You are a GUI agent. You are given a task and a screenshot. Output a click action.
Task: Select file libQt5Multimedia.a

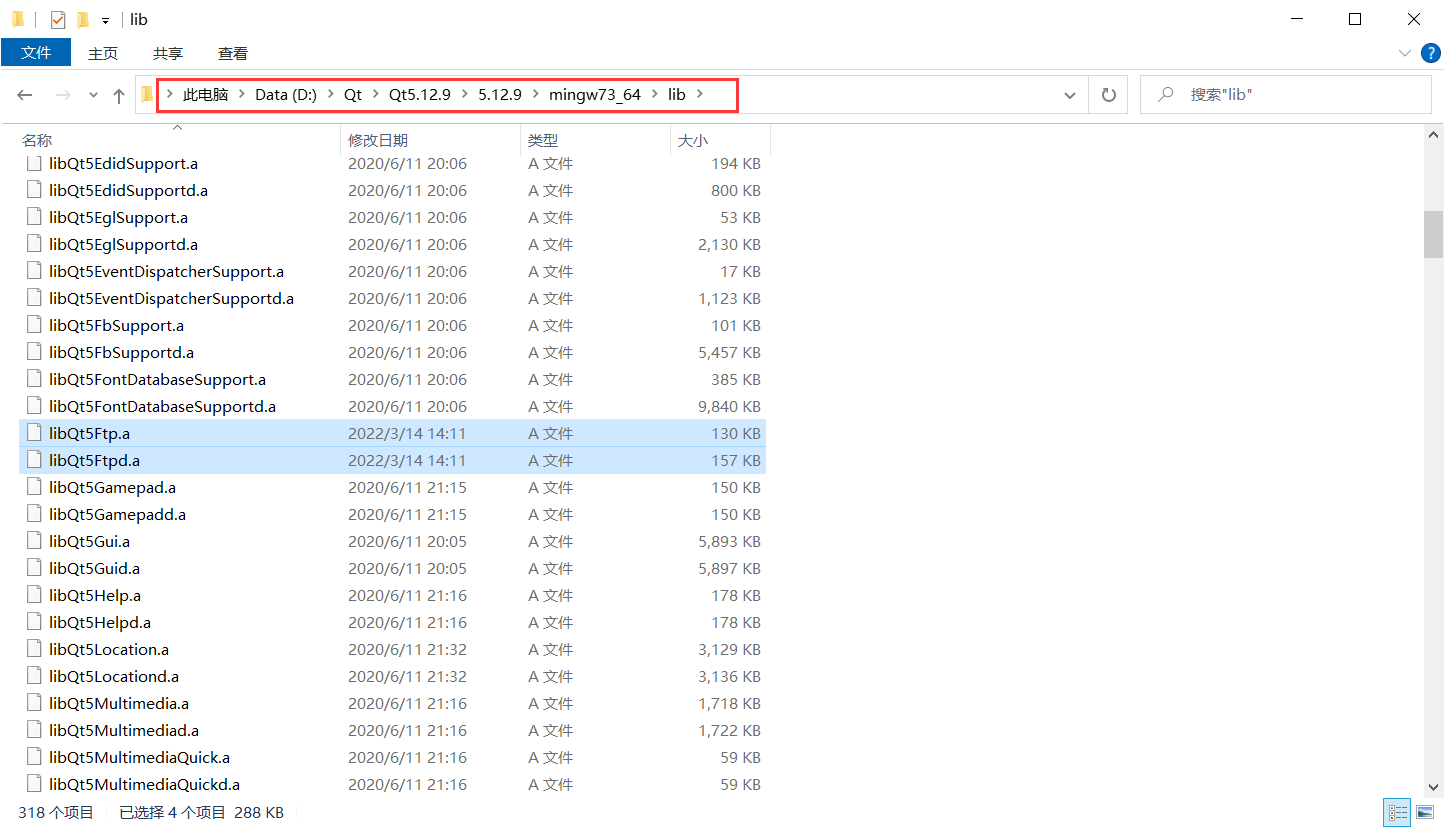392,703
